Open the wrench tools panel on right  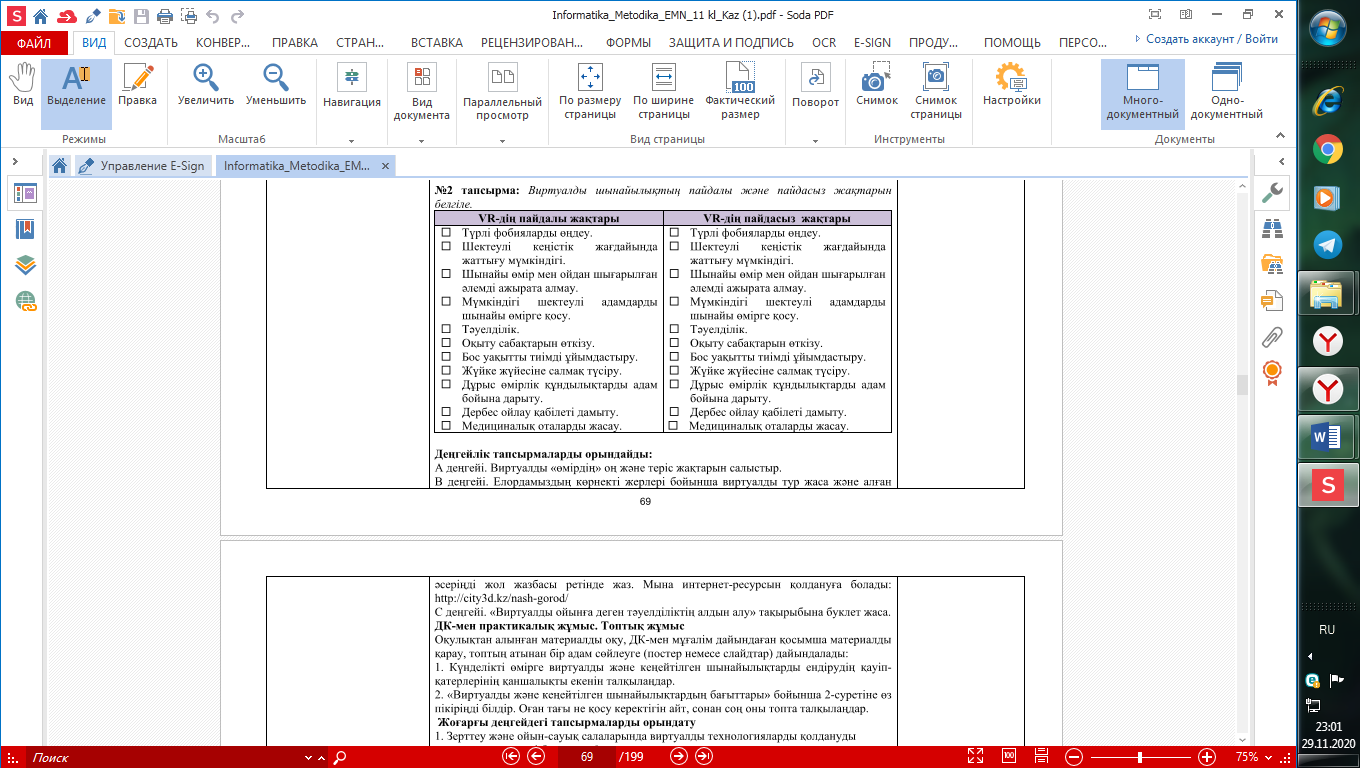tap(1273, 193)
